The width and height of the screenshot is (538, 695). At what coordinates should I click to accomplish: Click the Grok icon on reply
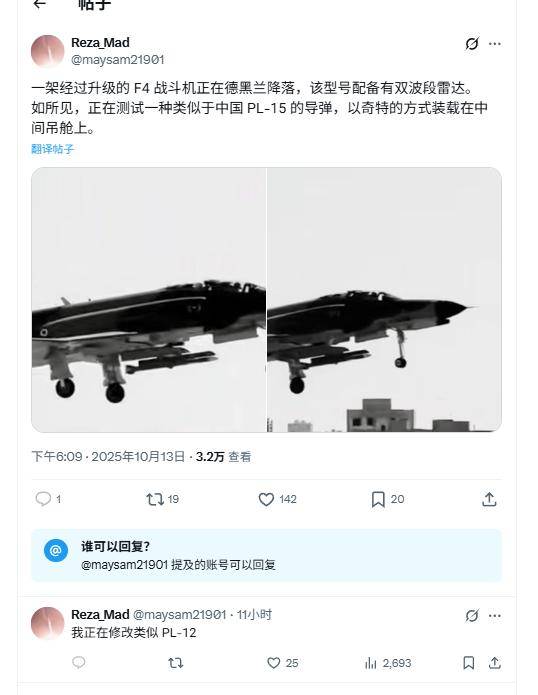[x=472, y=615]
